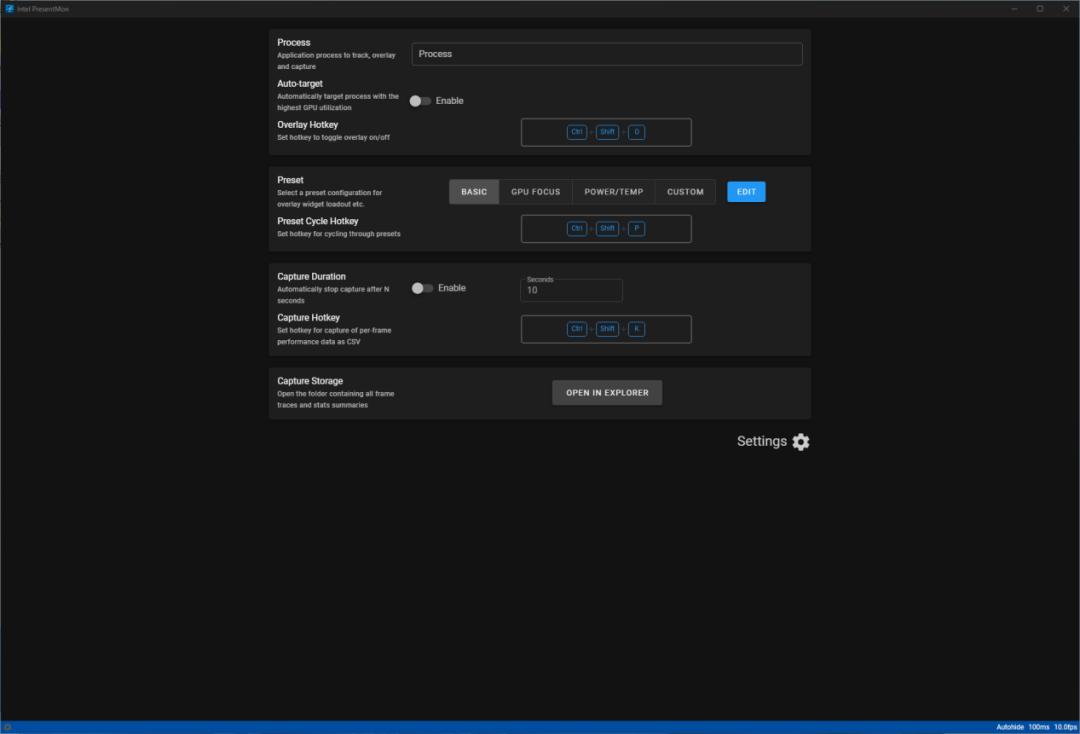Toggle Auto-target Enable switch

pyautogui.click(x=419, y=101)
